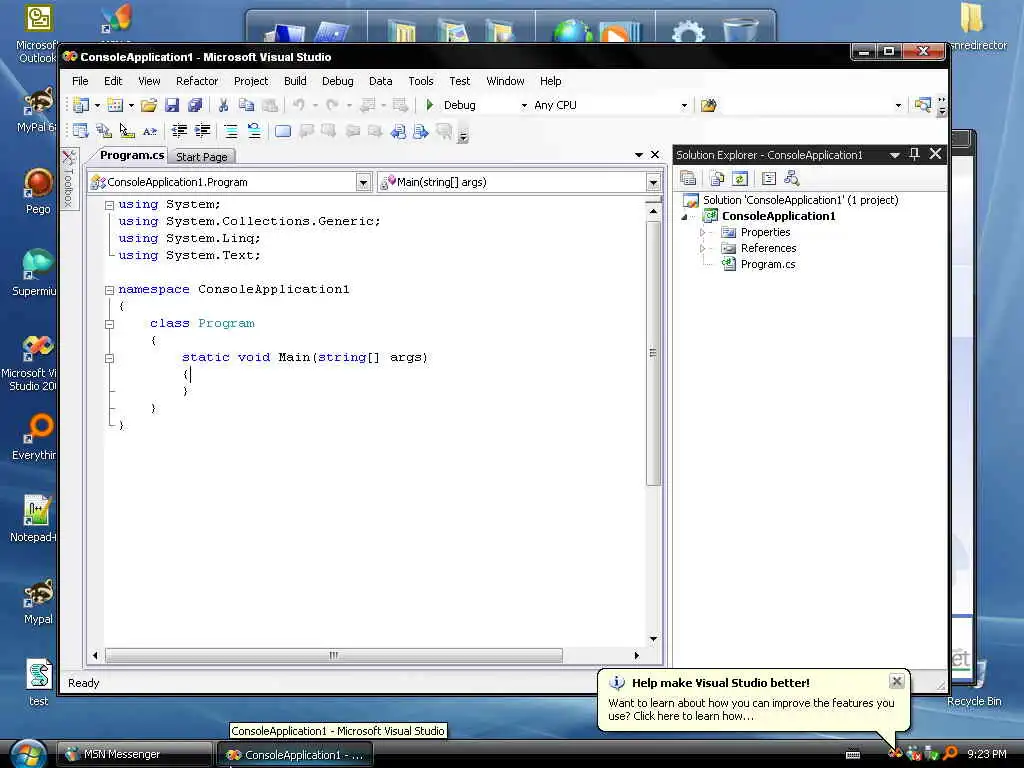The image size is (1024, 768).
Task: Expand the References node in Solution Explorer
Action: (x=703, y=248)
